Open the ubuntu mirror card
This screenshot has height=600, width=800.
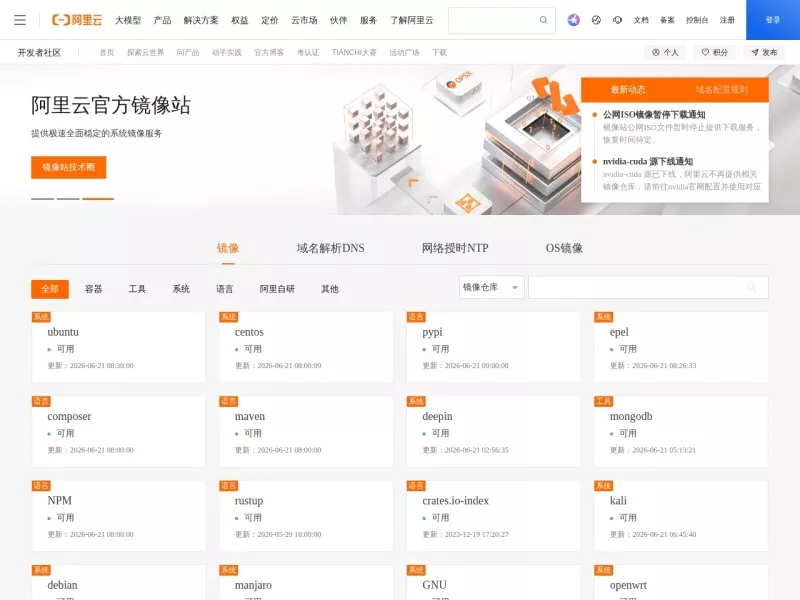tap(118, 347)
